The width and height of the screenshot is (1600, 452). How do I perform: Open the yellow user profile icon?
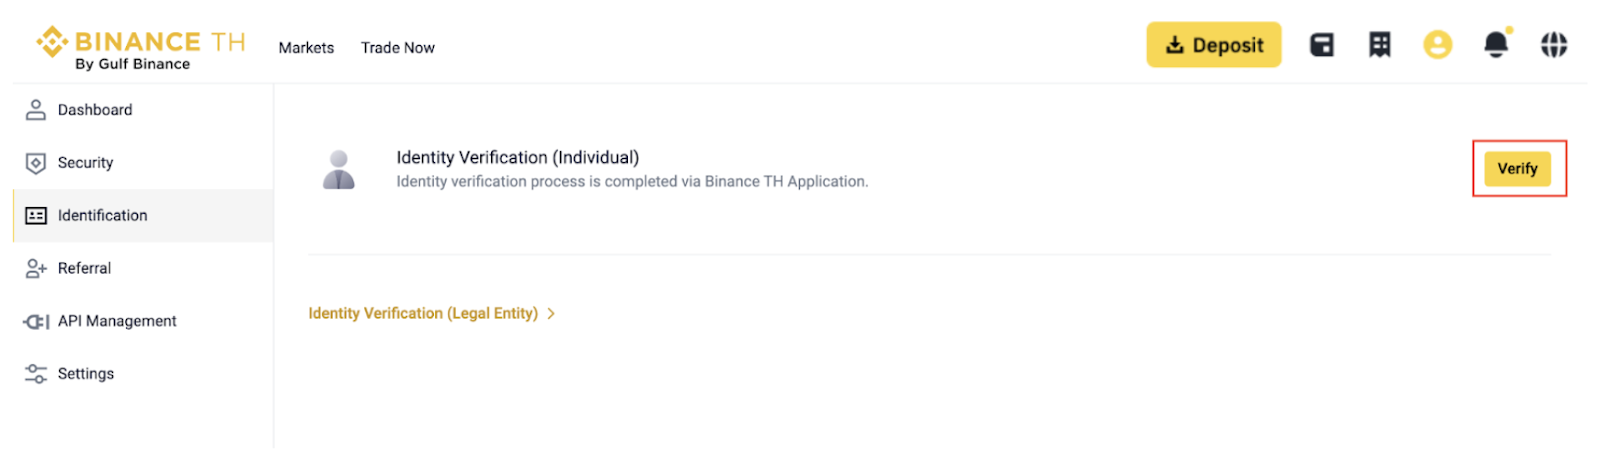pyautogui.click(x=1438, y=45)
